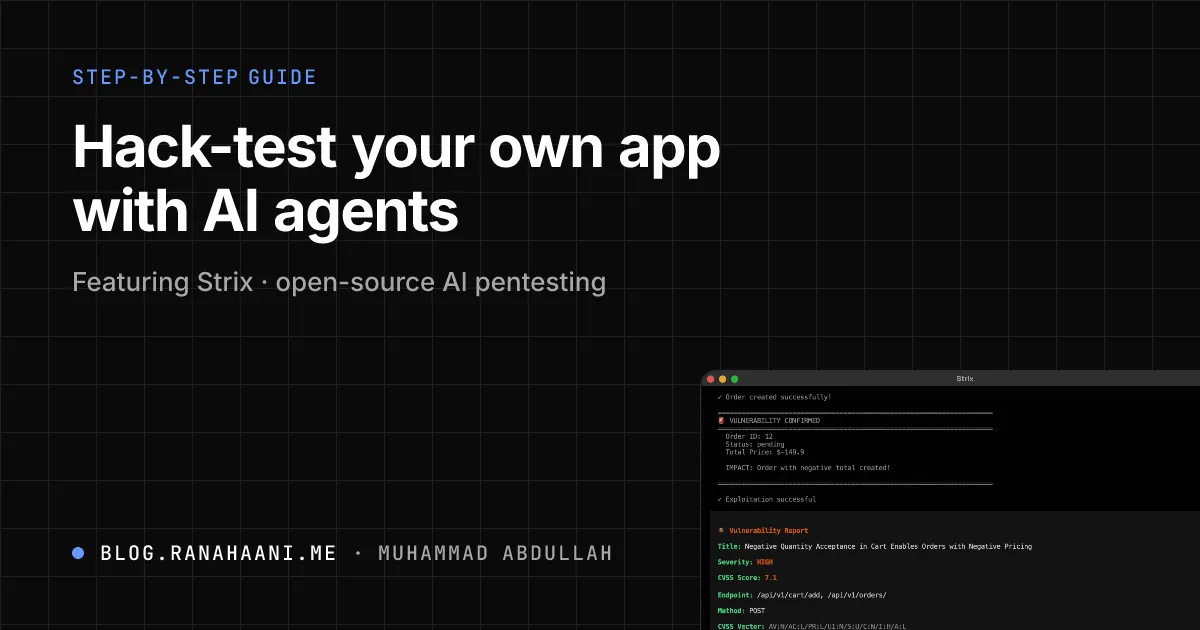Click the 'Exploitation successful' line

[x=767, y=499]
